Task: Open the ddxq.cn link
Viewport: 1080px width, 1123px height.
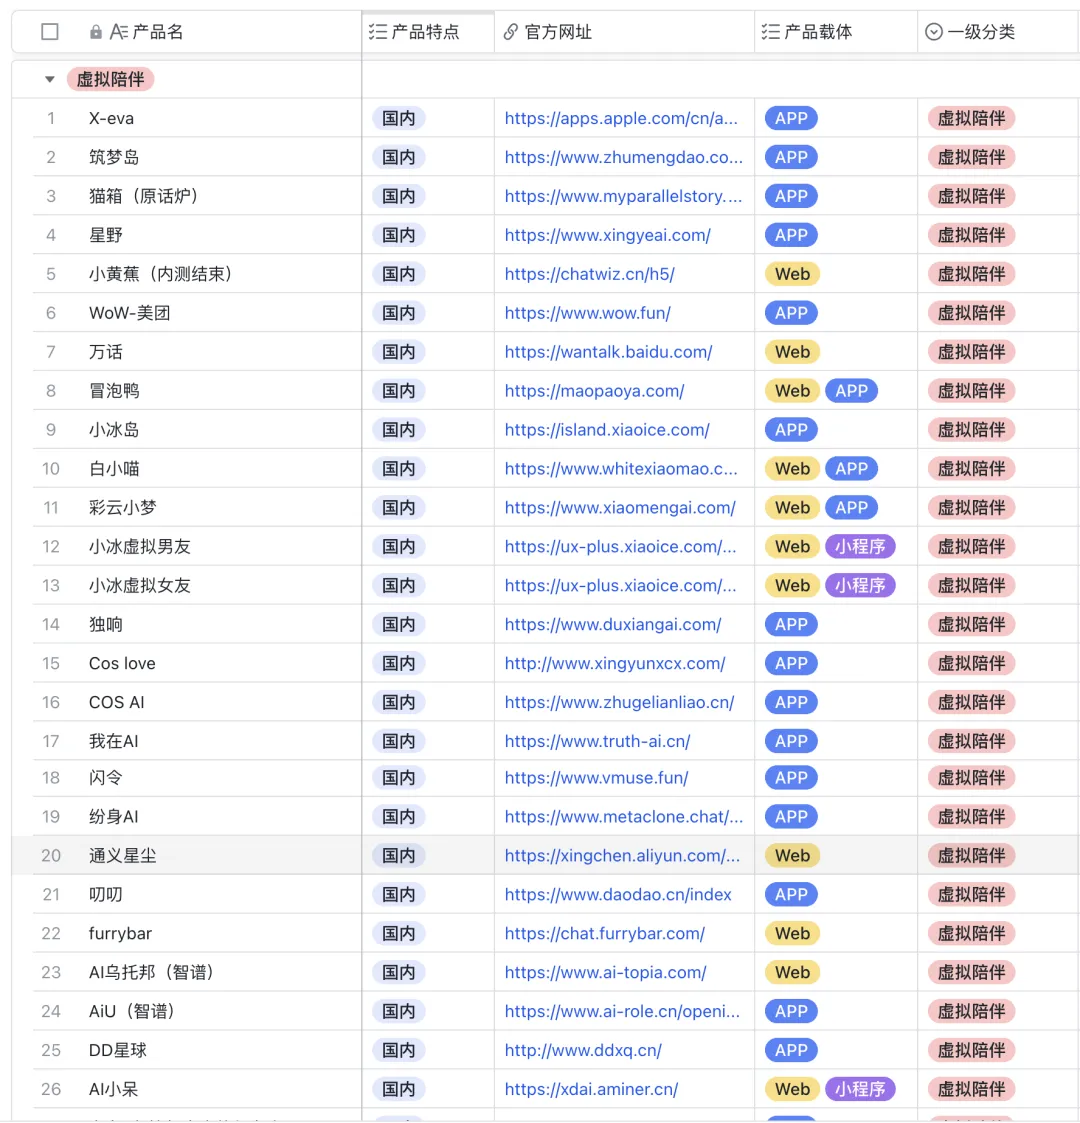Action: pyautogui.click(x=583, y=1050)
